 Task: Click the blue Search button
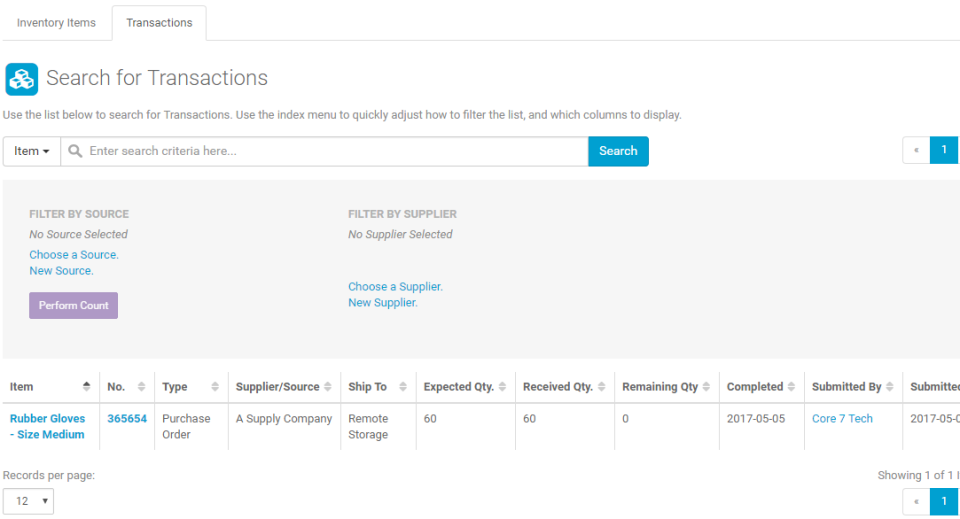[618, 151]
